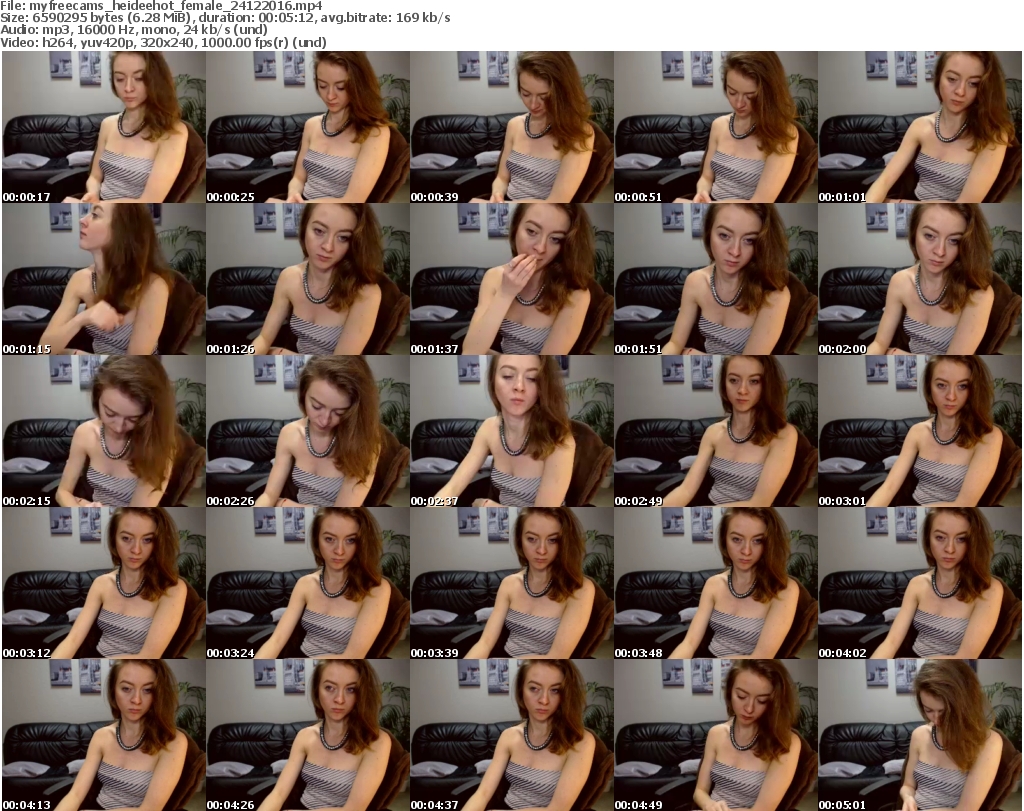Click the 'Size: 6590295 bytes' info line

click(225, 18)
